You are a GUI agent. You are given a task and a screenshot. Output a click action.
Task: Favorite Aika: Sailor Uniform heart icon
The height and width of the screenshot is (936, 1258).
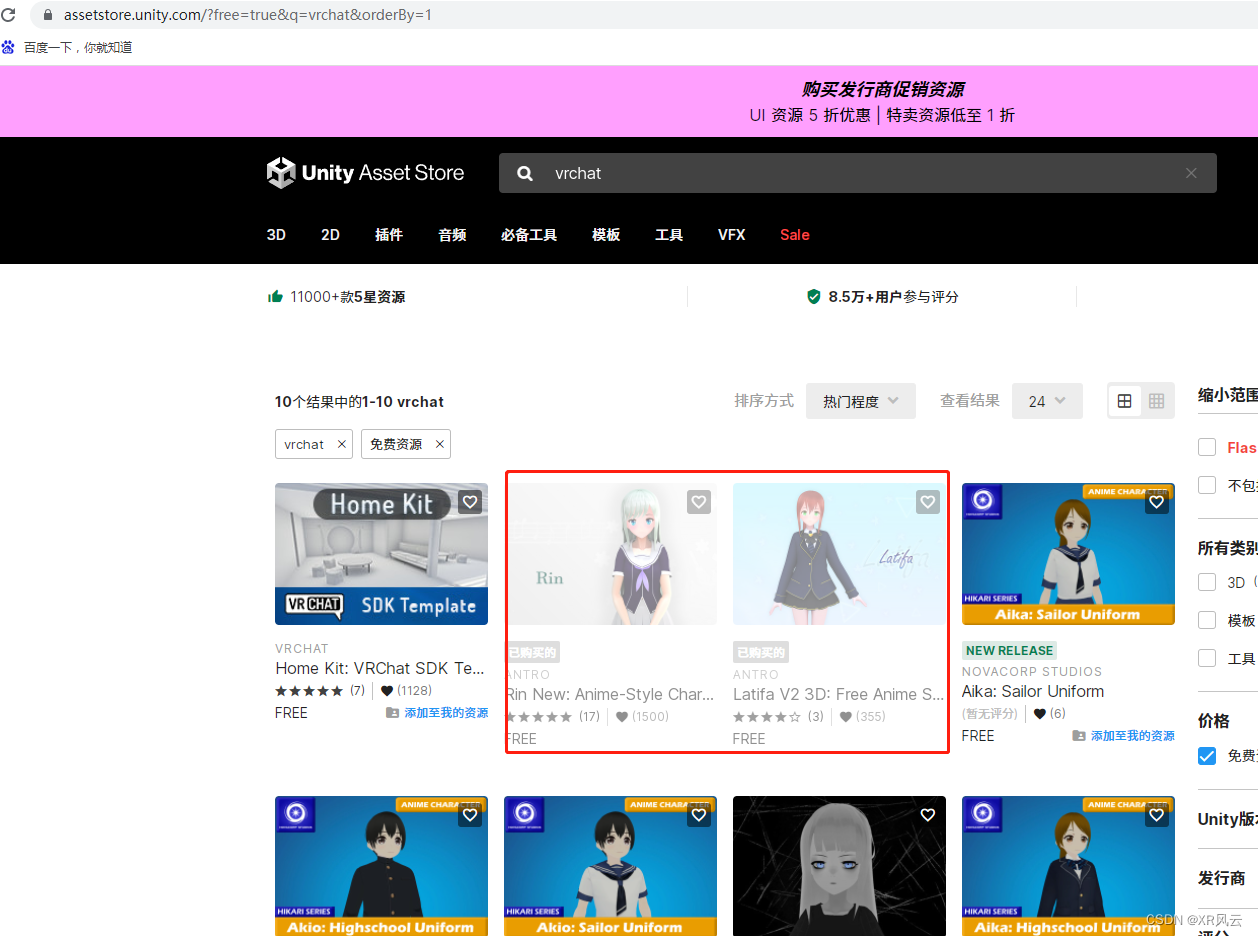click(x=1157, y=502)
